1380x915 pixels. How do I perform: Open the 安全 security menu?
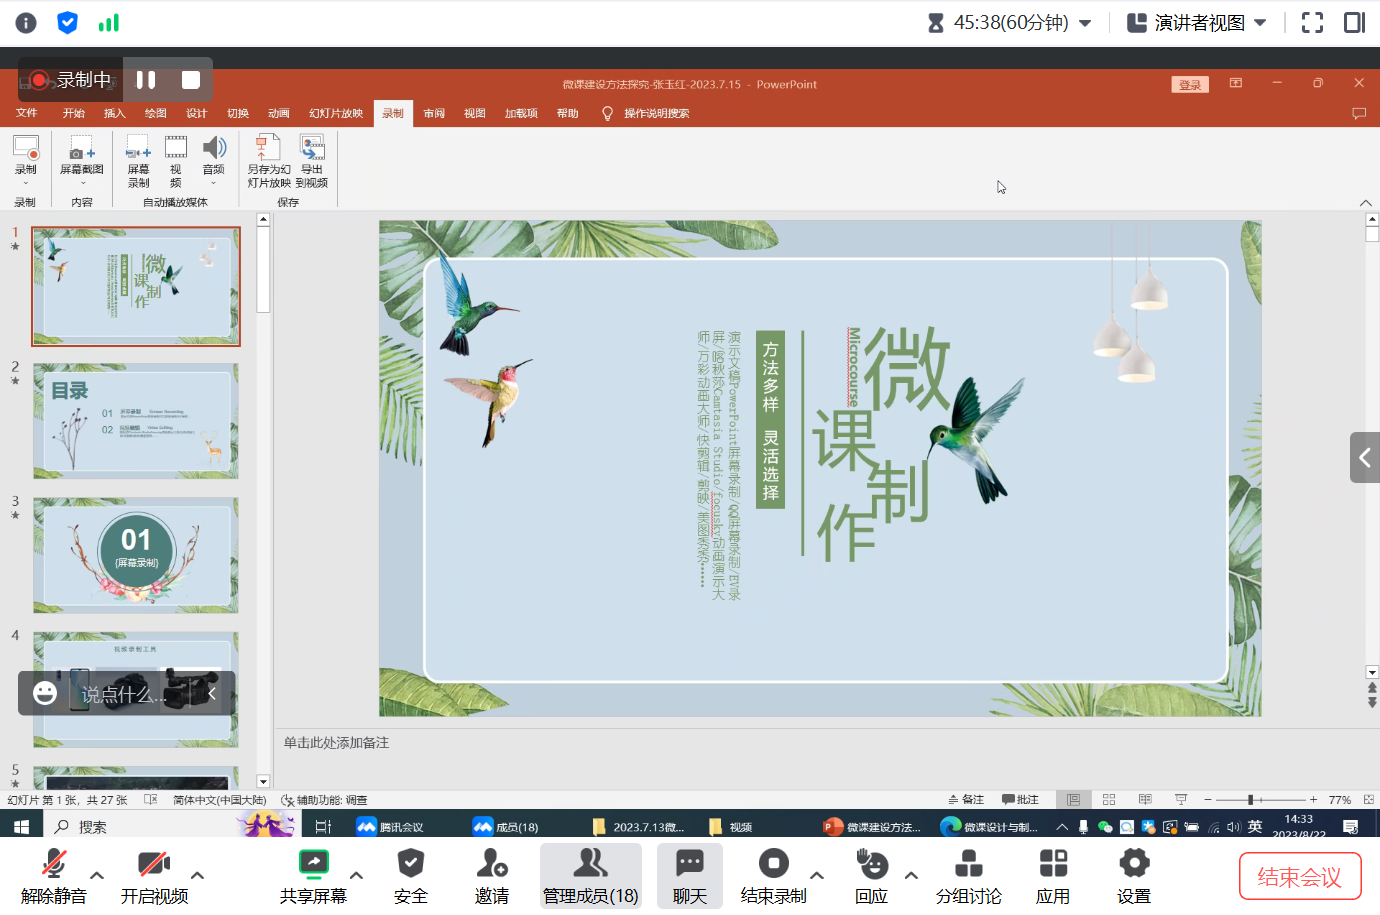point(411,876)
